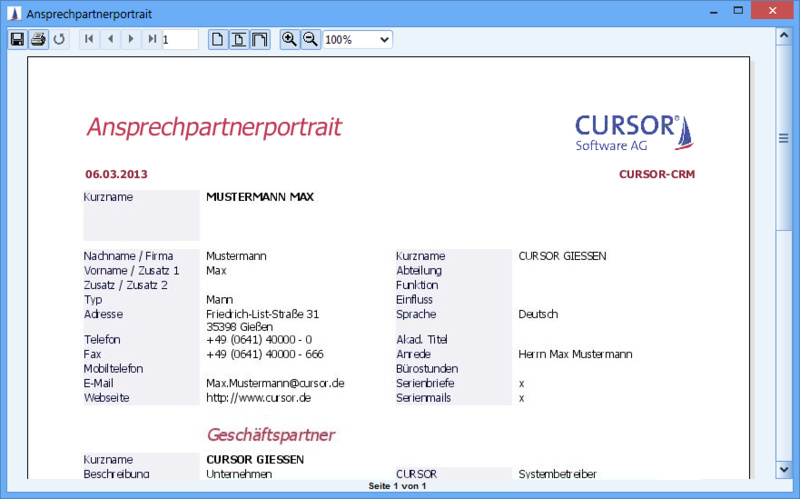Image resolution: width=800 pixels, height=499 pixels.
Task: Jump to the first page
Action: 89,40
